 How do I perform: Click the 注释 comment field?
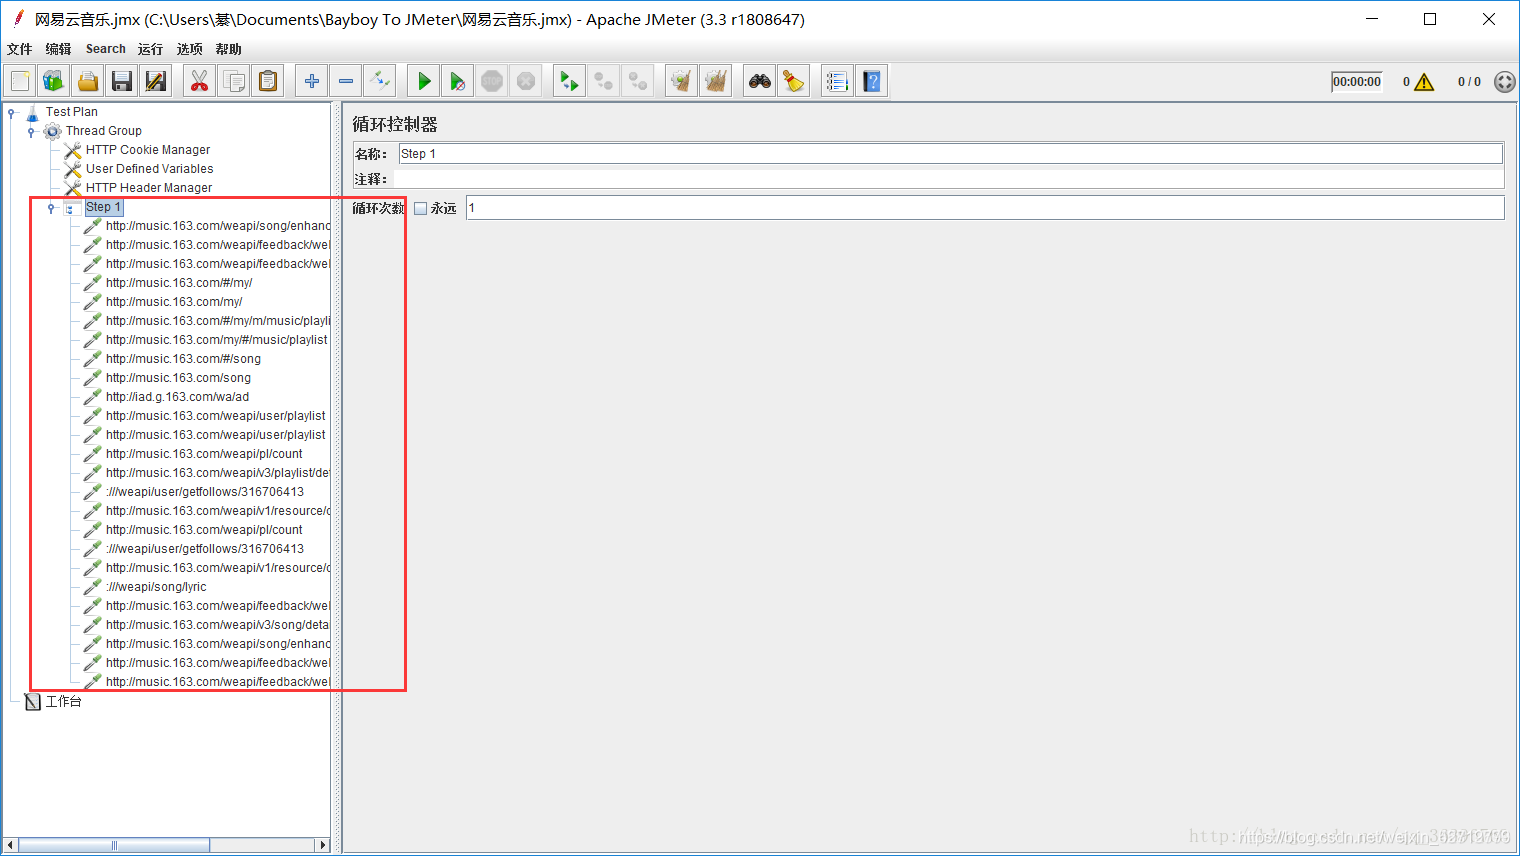[948, 179]
